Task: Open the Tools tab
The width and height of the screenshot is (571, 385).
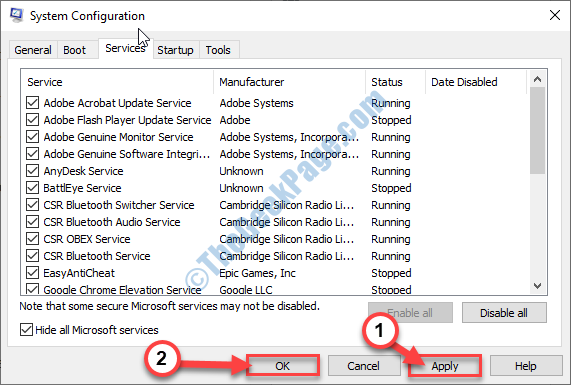Action: pyautogui.click(x=218, y=50)
